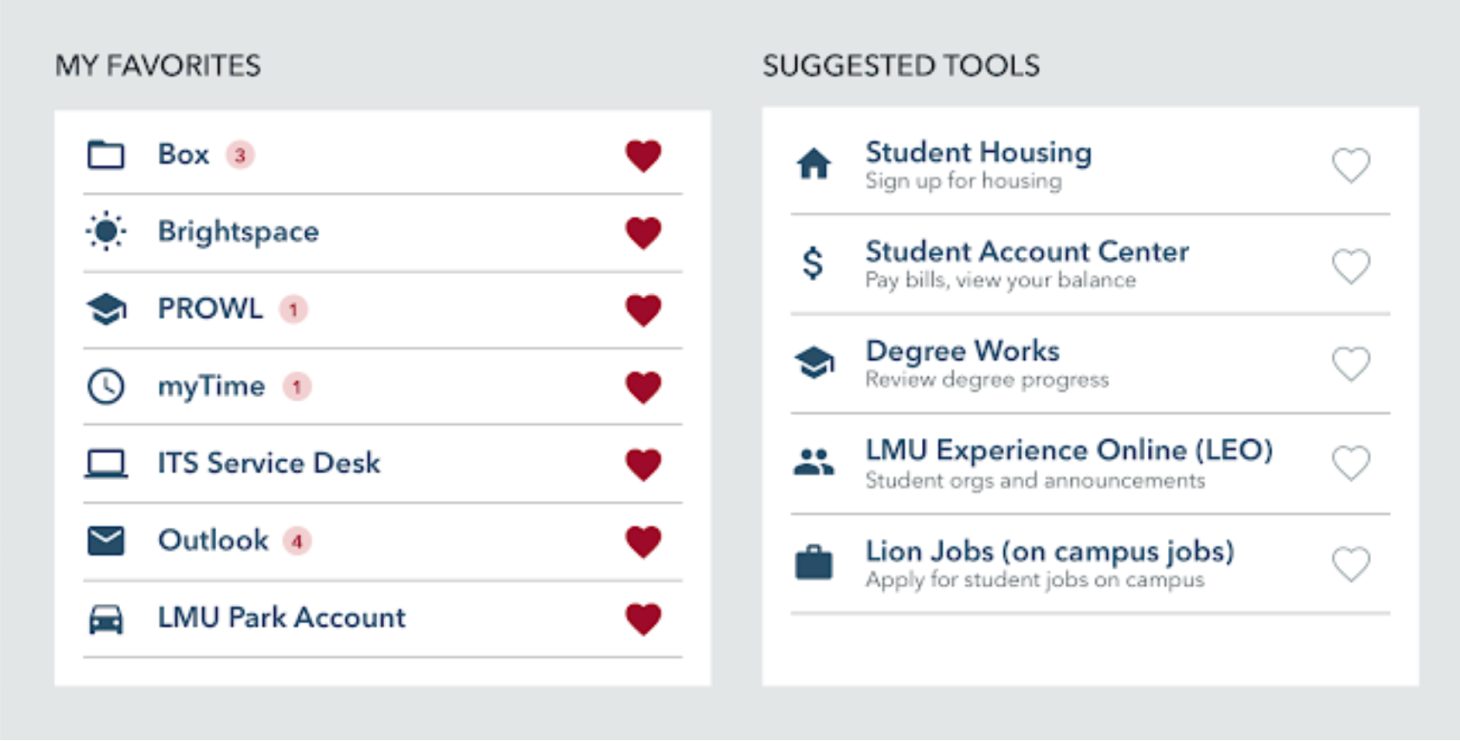Screen dimensions: 1460x741
Task: Favorite Student Housing with heart outline
Action: point(1351,165)
